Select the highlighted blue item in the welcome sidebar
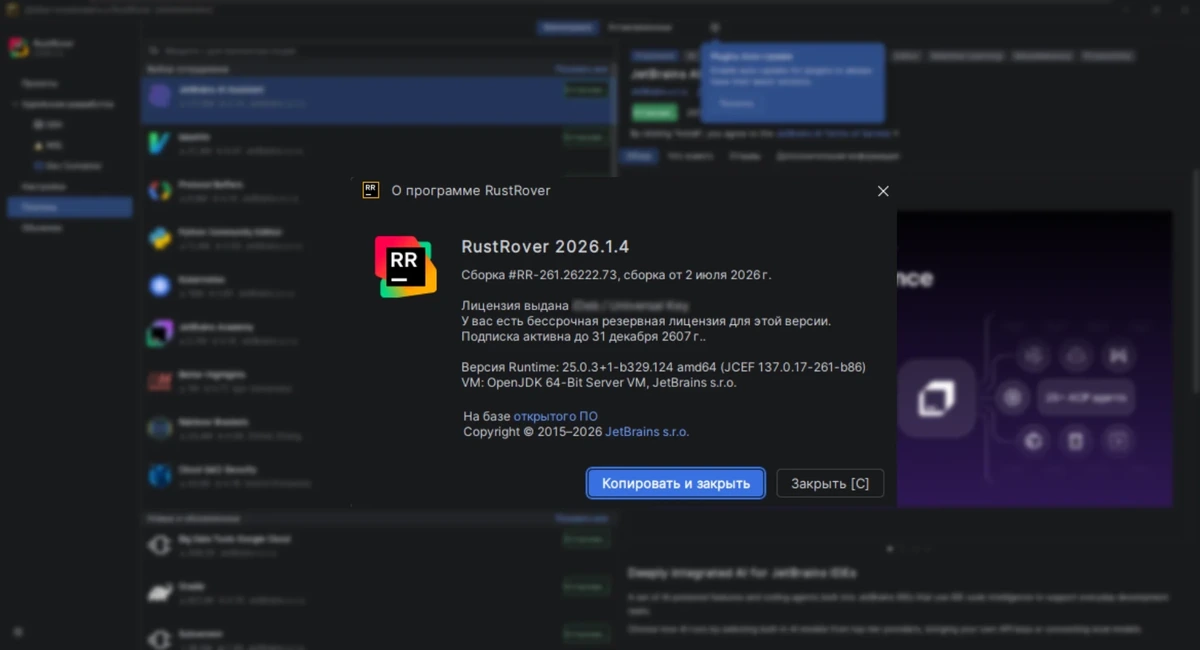This screenshot has height=650, width=1200. point(70,207)
